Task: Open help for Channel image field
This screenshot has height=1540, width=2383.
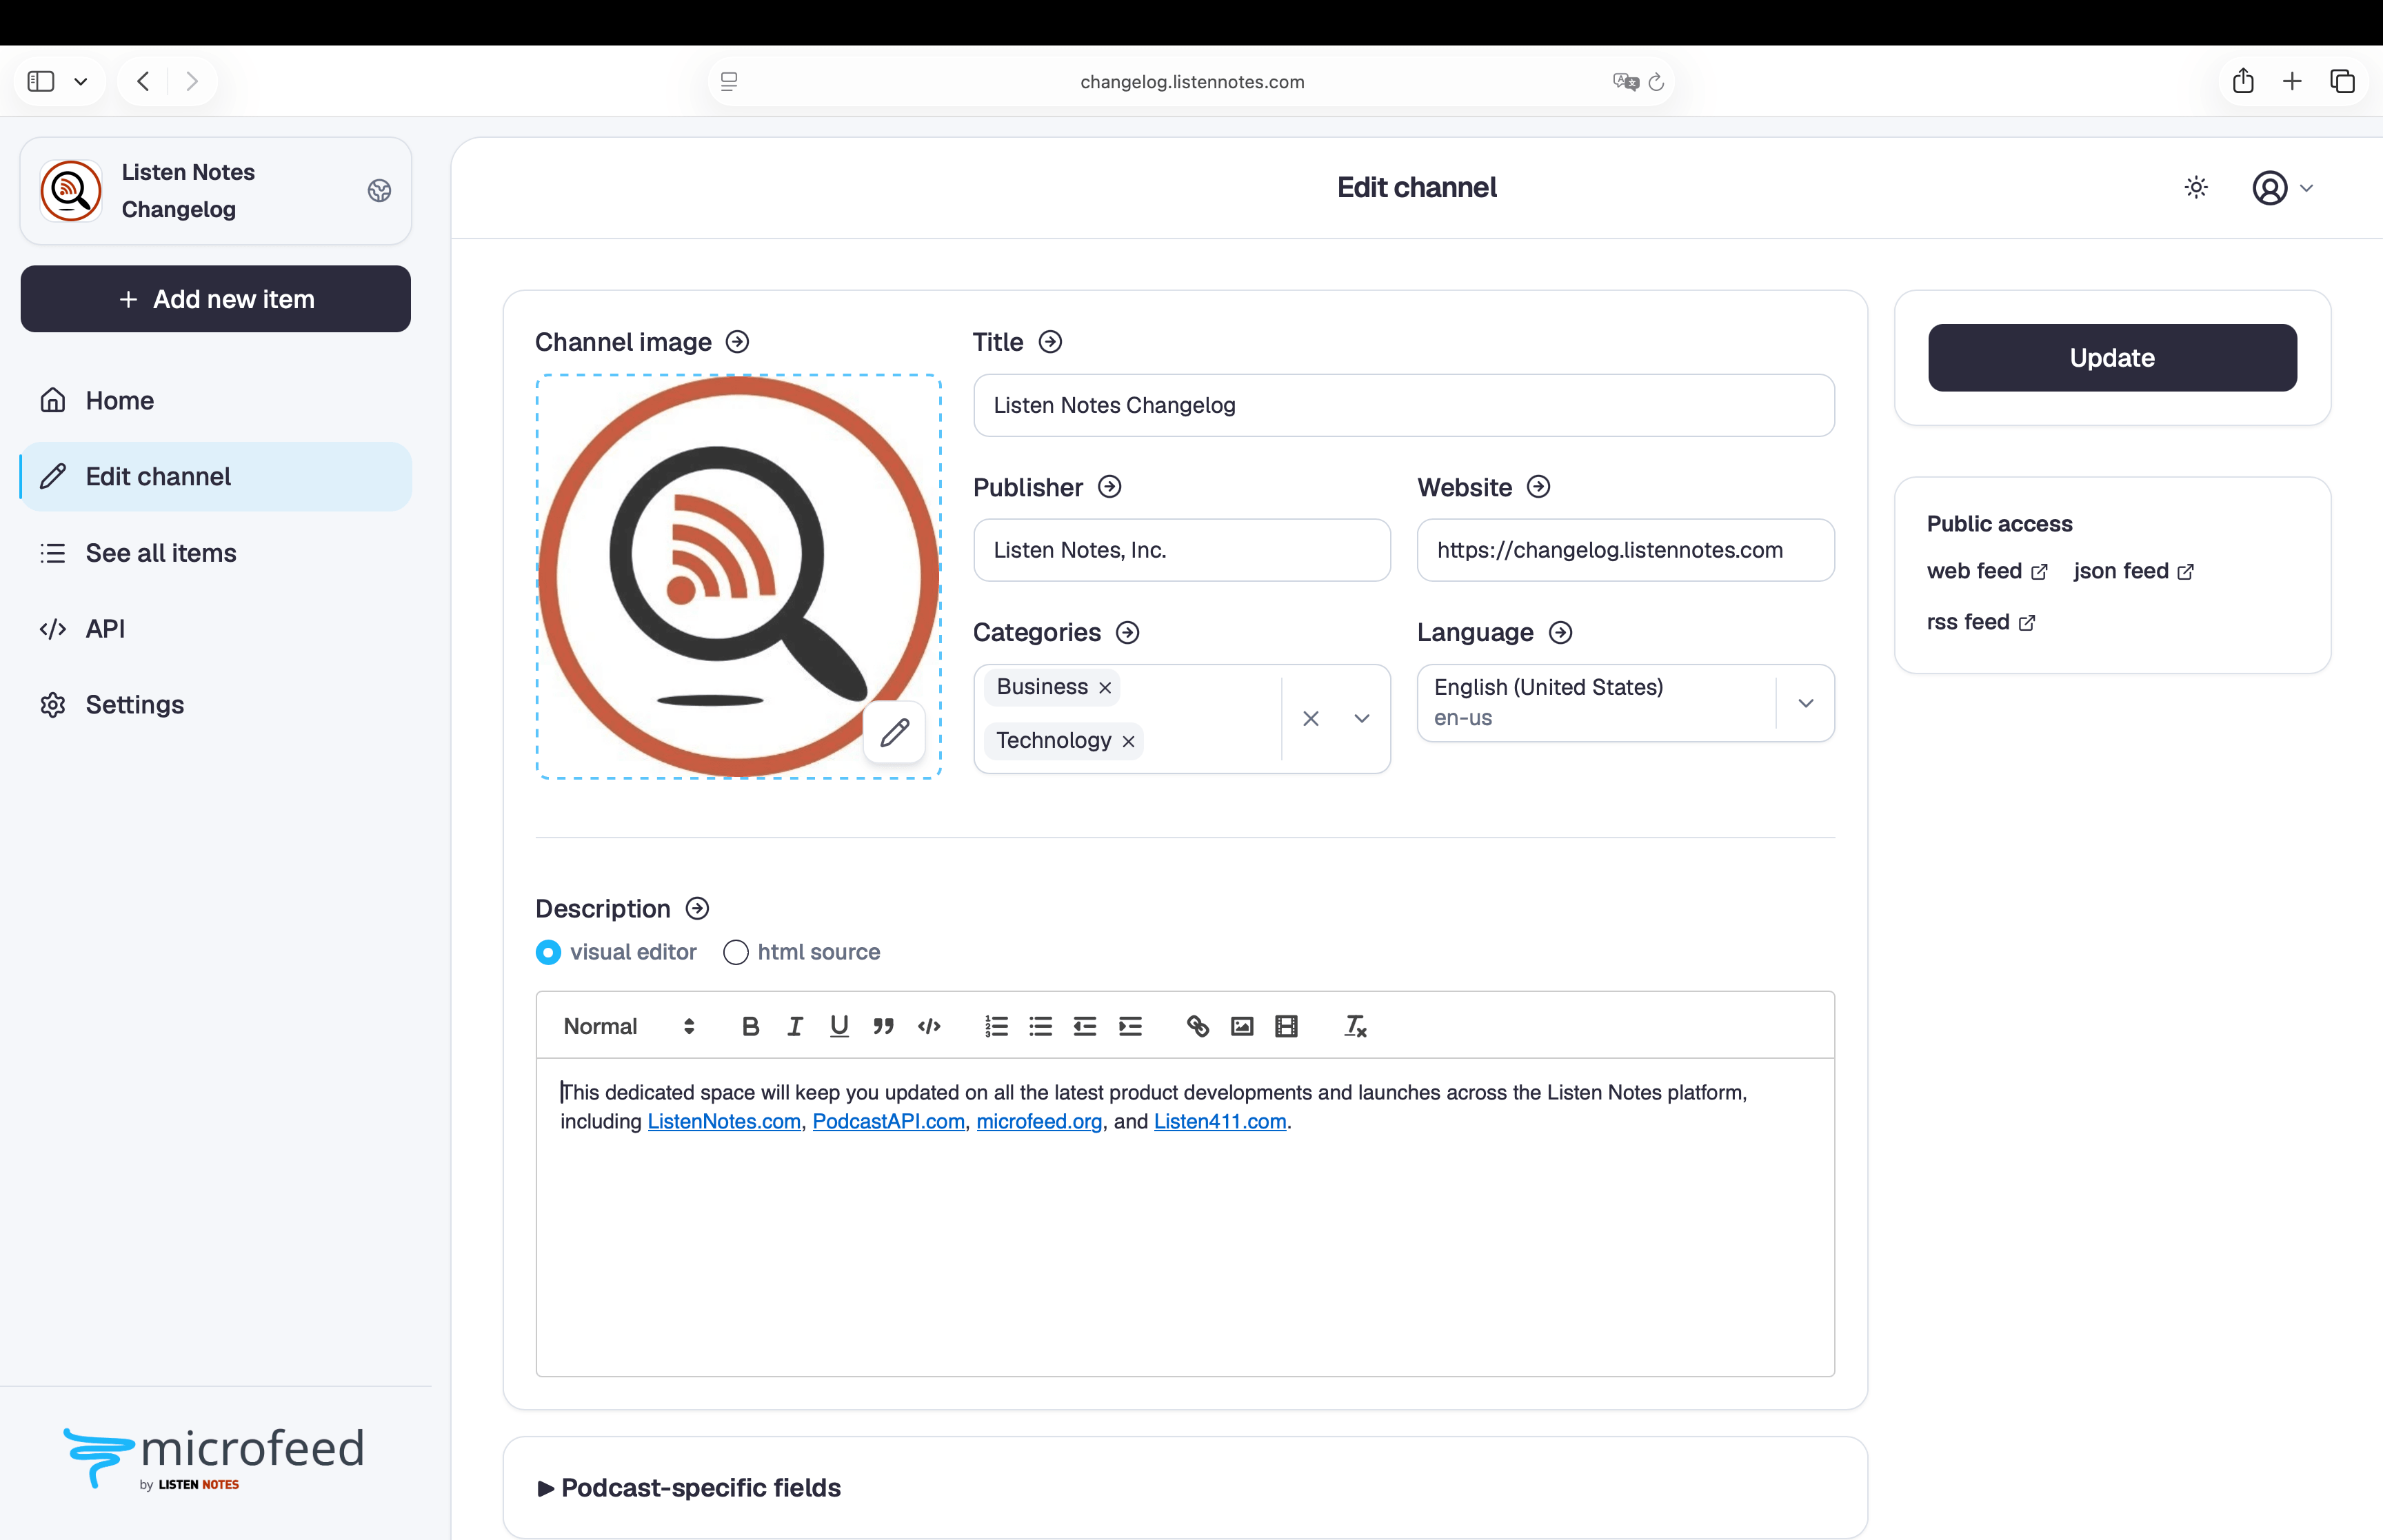Action: [737, 342]
